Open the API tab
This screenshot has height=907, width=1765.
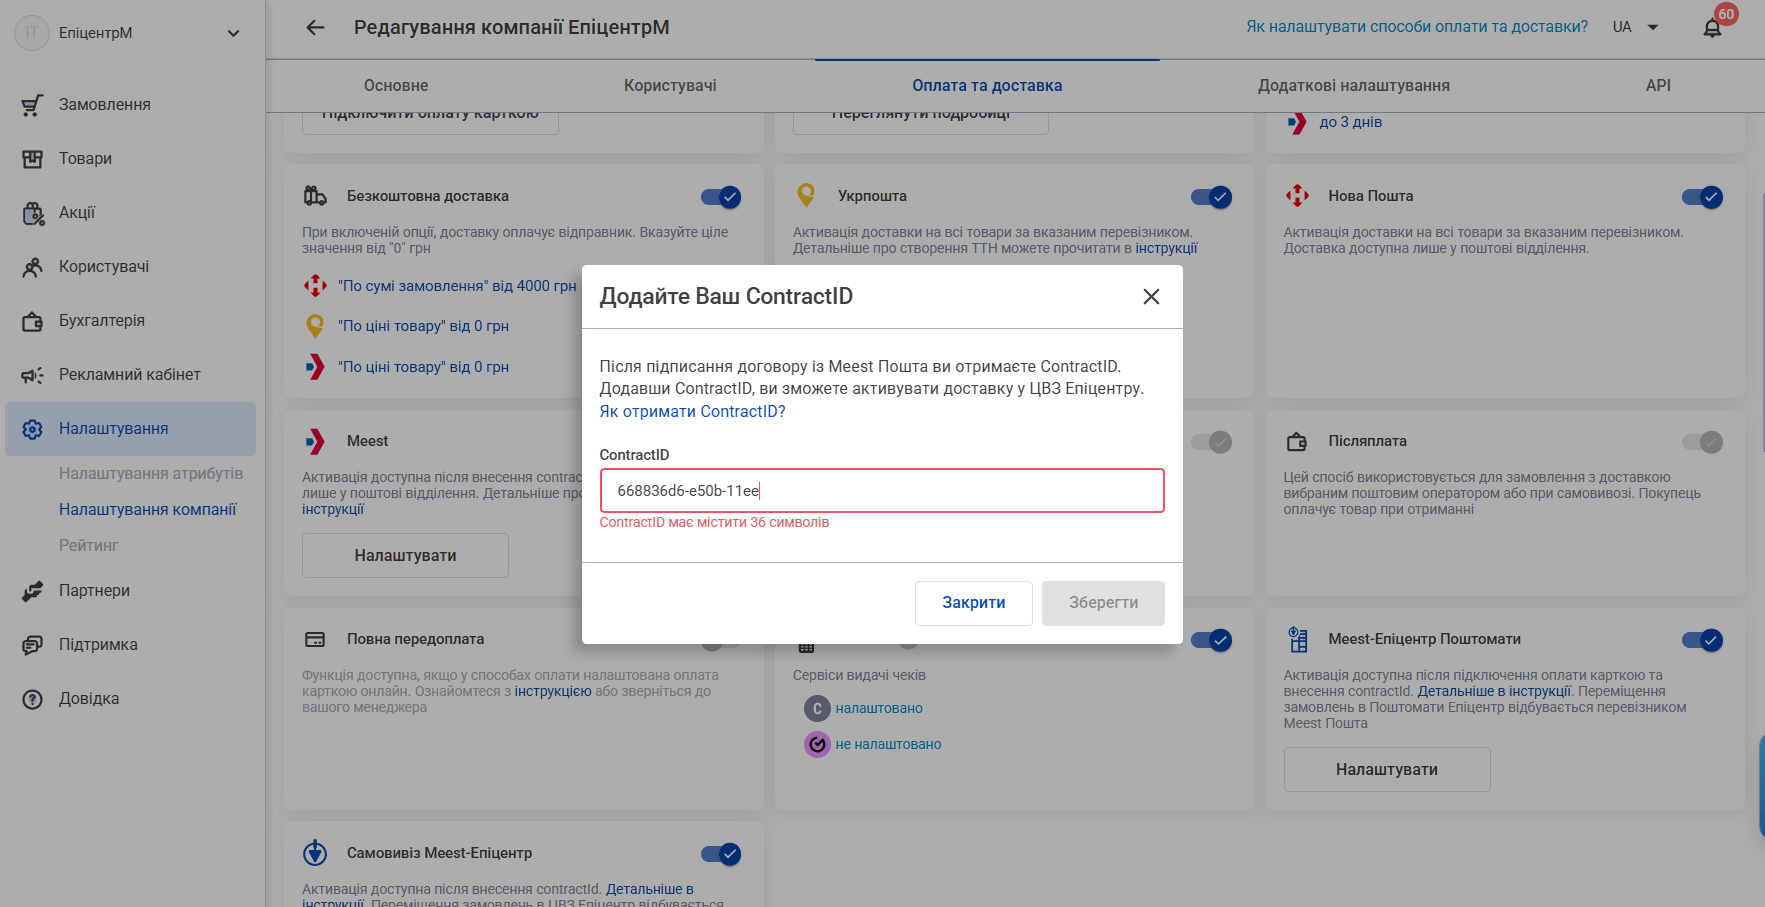(x=1658, y=86)
